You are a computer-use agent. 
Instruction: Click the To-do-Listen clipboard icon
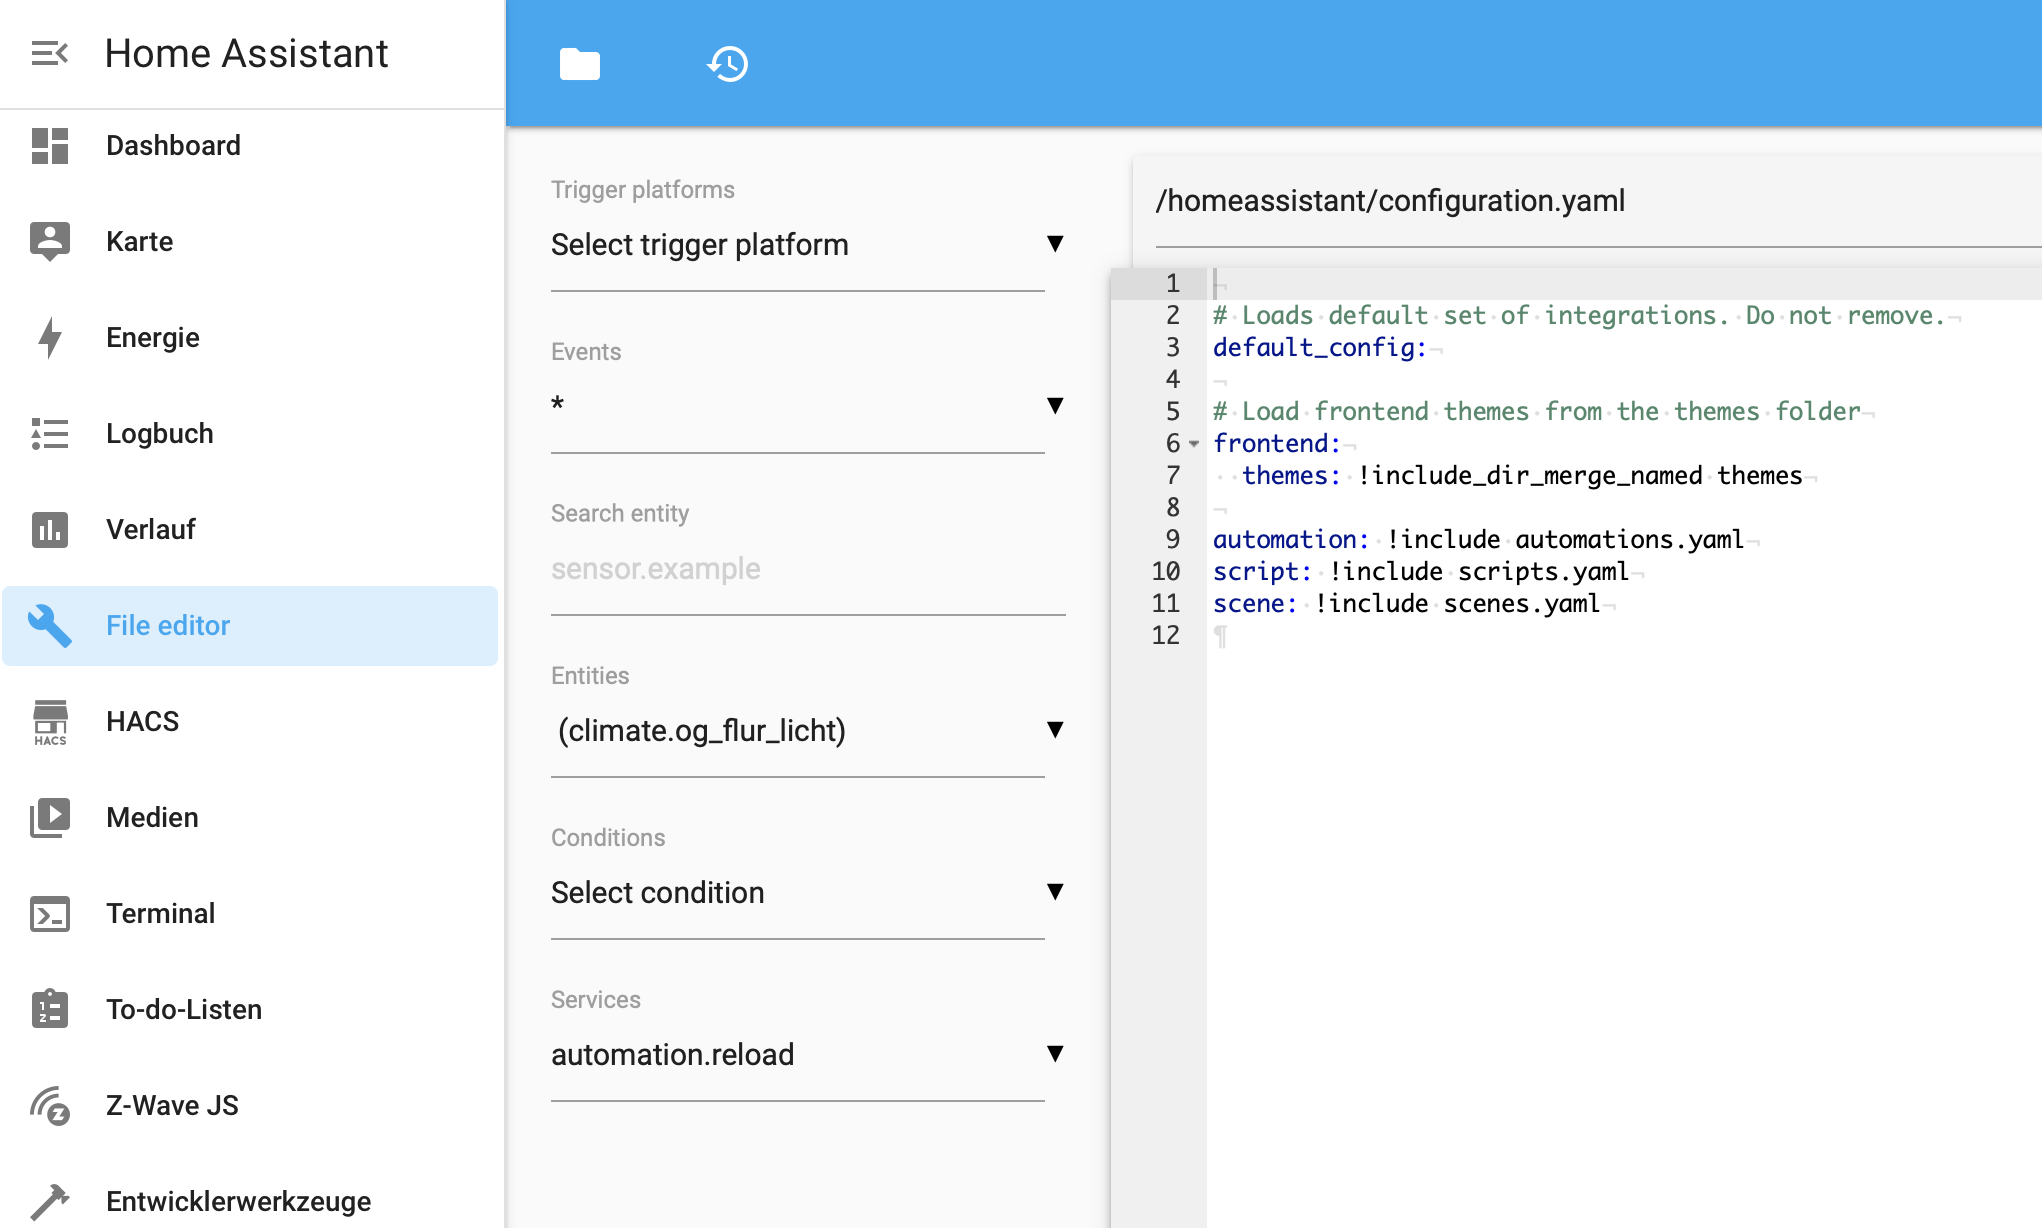pos(50,1010)
